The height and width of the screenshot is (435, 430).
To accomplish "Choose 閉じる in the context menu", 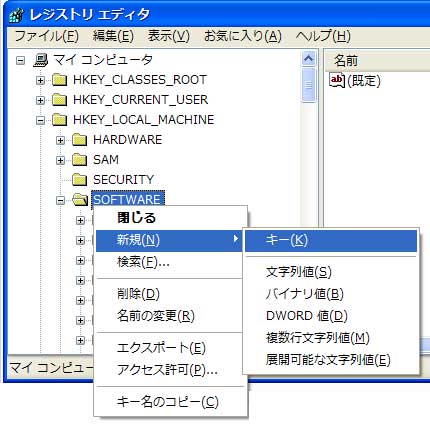I will click(x=169, y=218).
